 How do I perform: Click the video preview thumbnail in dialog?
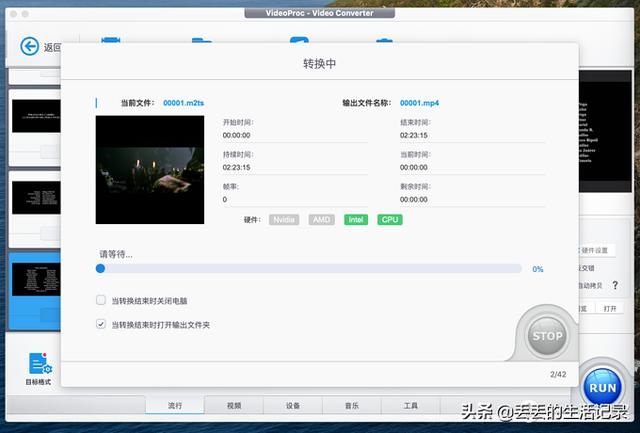(x=150, y=170)
